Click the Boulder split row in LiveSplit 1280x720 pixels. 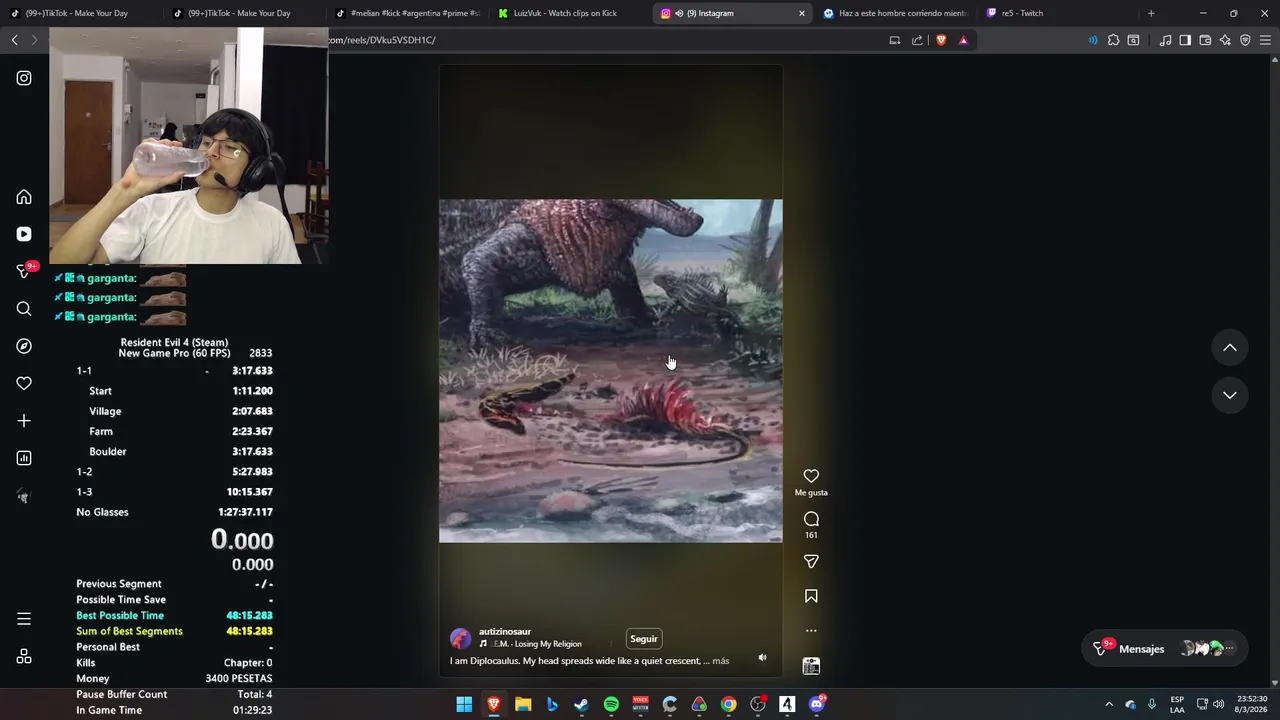pos(174,452)
